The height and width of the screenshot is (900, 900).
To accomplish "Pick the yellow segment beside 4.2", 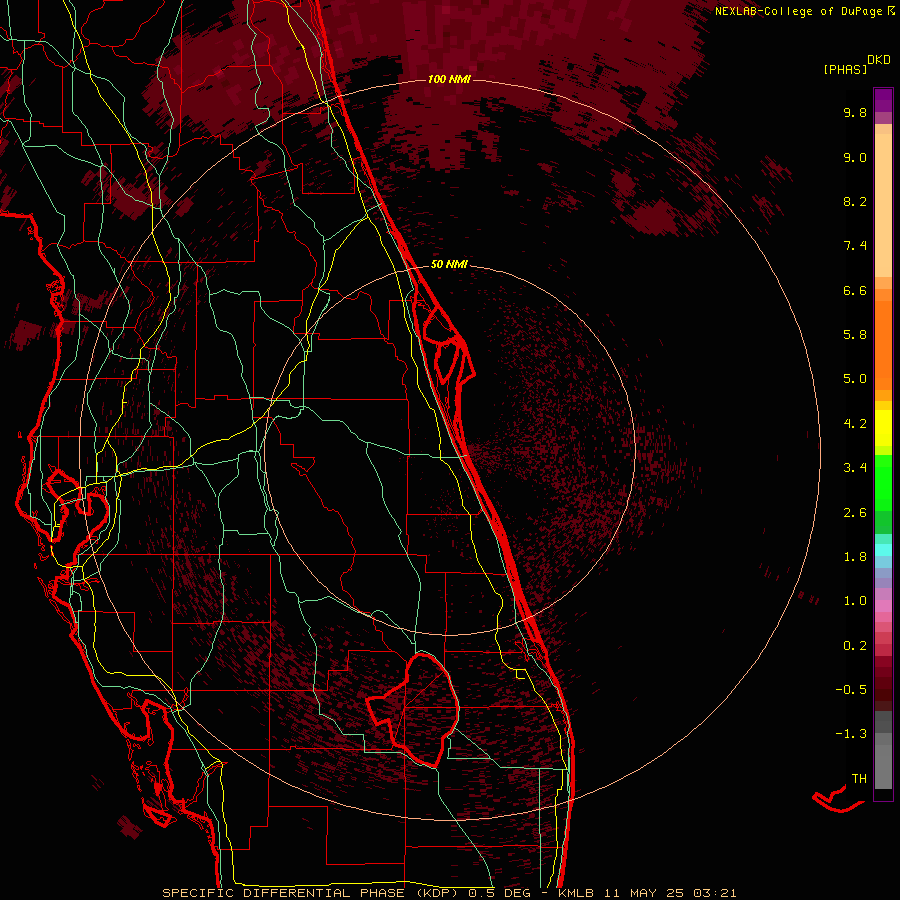I will 883,428.
